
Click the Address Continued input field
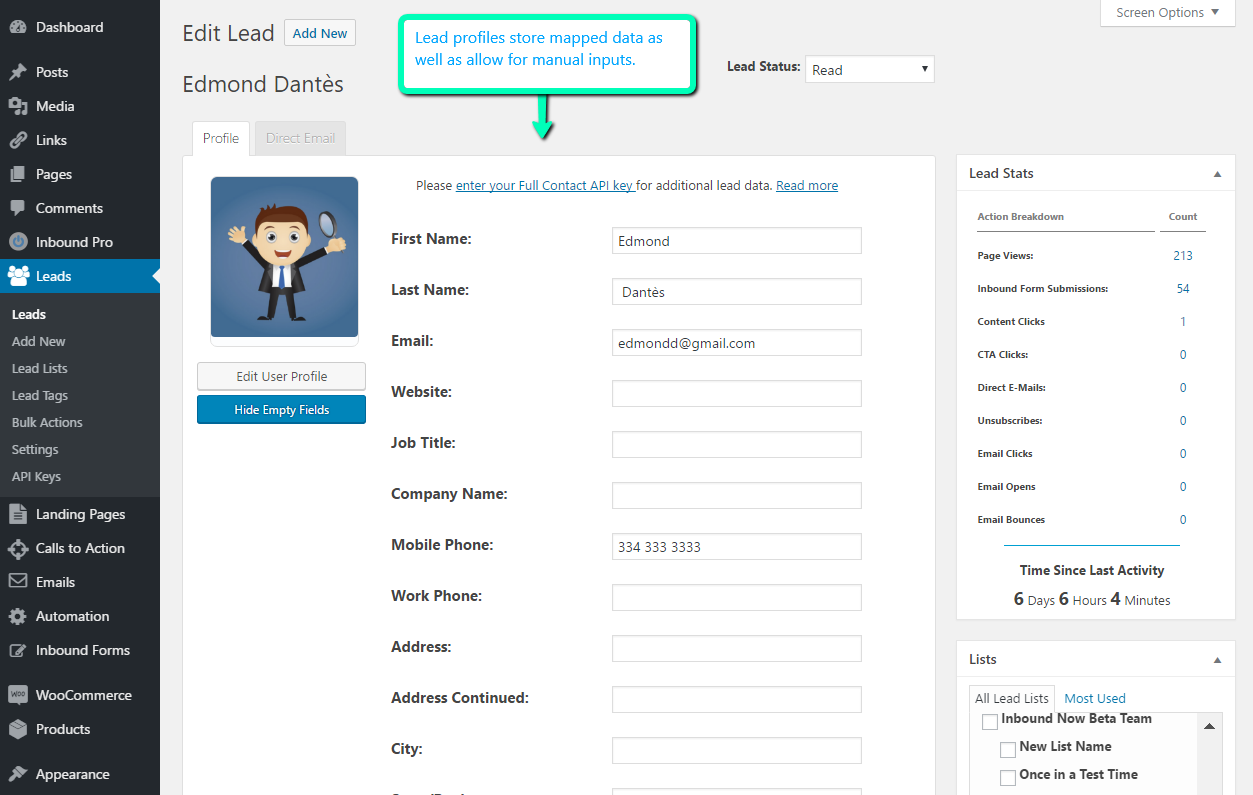pyautogui.click(x=737, y=699)
